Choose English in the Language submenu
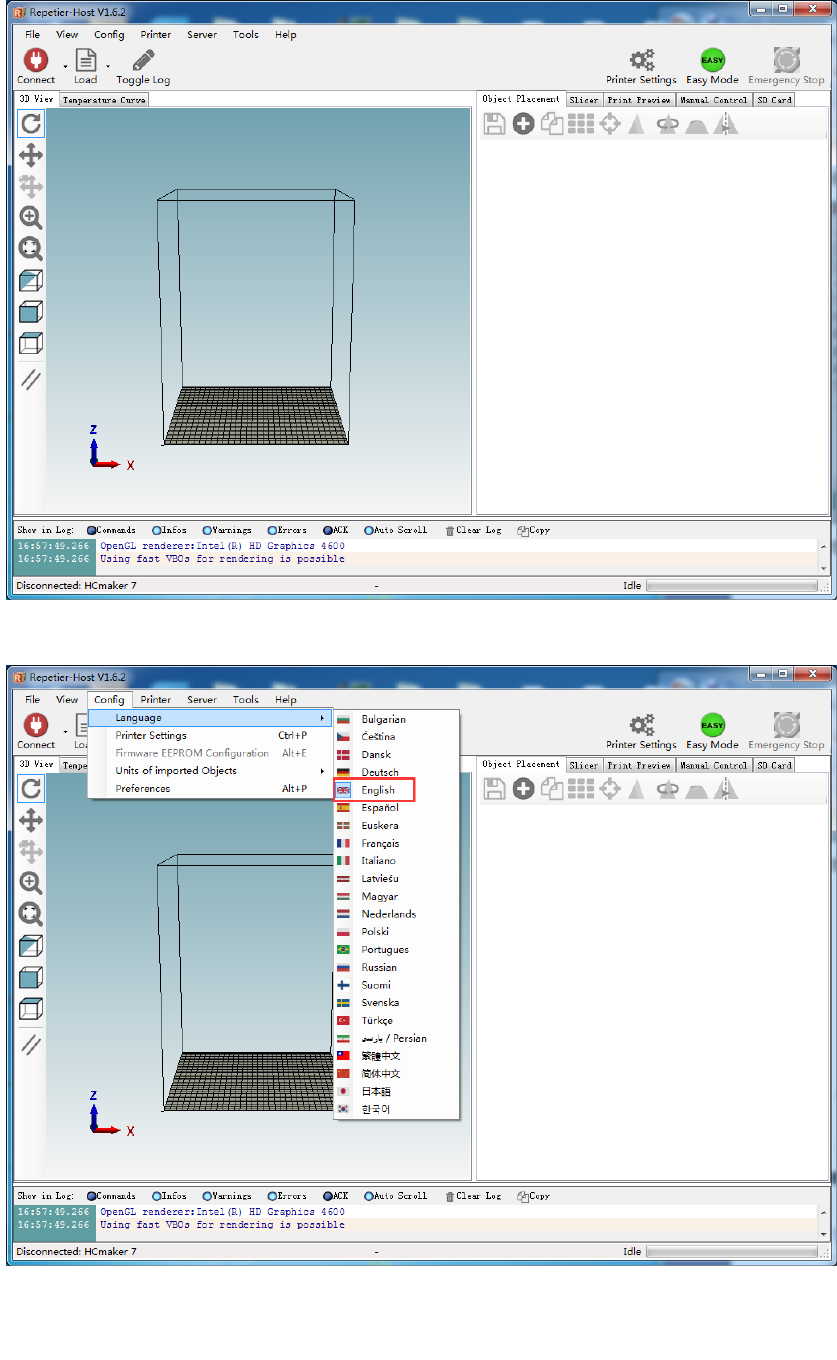Viewport: 837px width, 1360px height. point(378,790)
